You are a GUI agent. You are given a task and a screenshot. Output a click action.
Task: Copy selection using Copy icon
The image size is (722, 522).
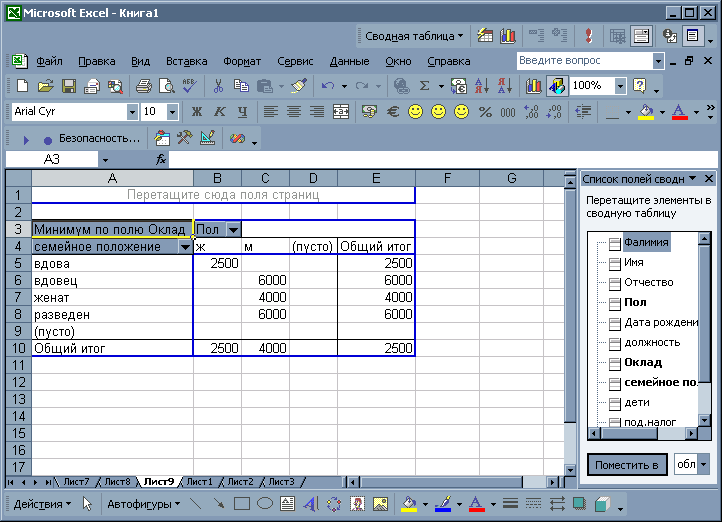(x=241, y=86)
